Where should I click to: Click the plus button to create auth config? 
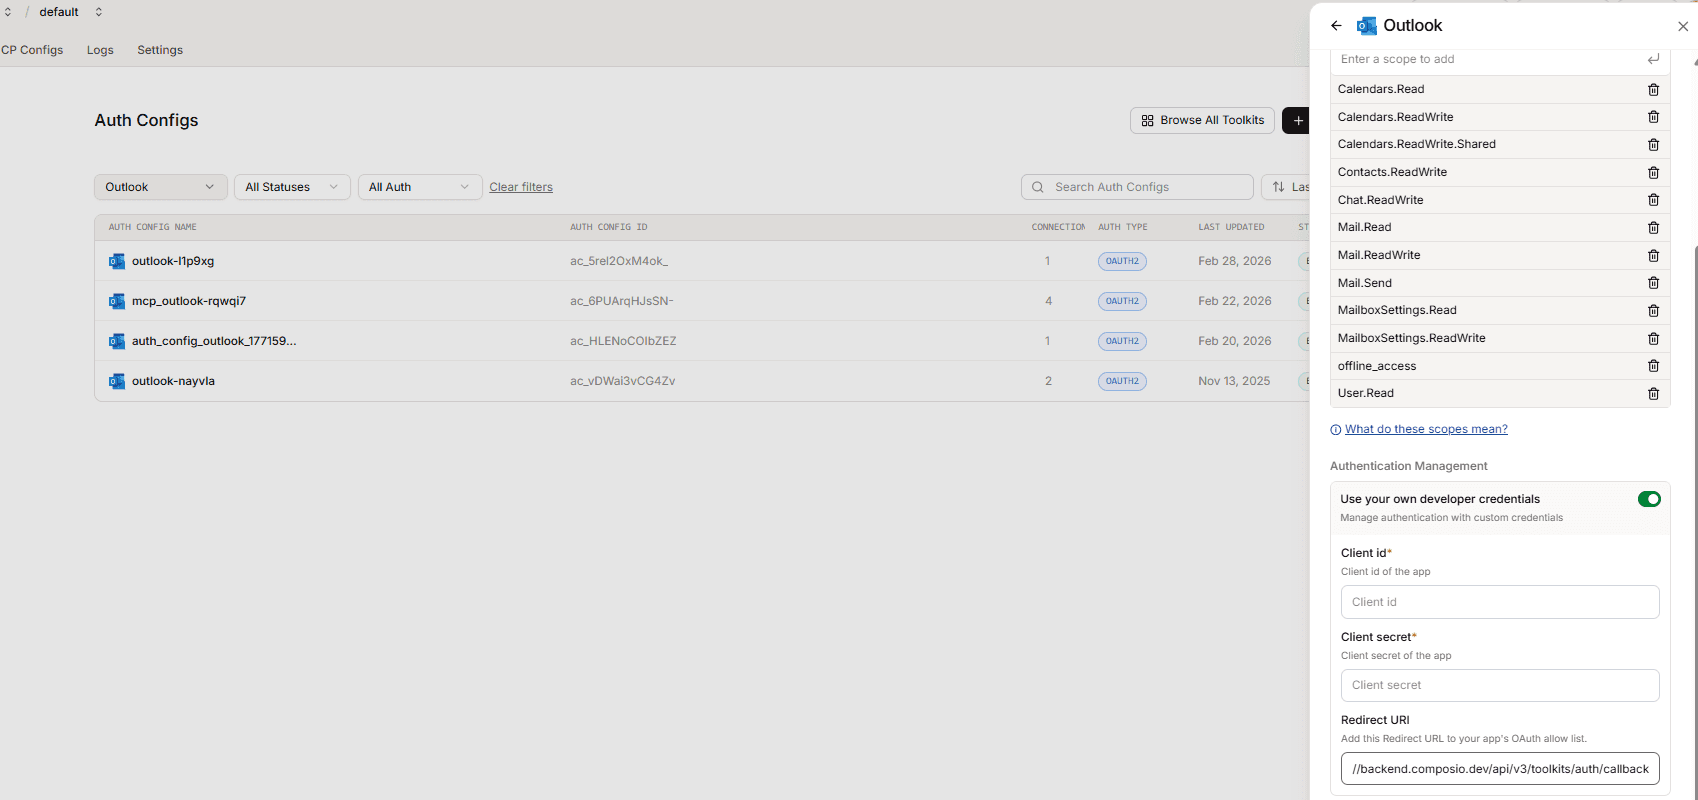click(x=1297, y=120)
